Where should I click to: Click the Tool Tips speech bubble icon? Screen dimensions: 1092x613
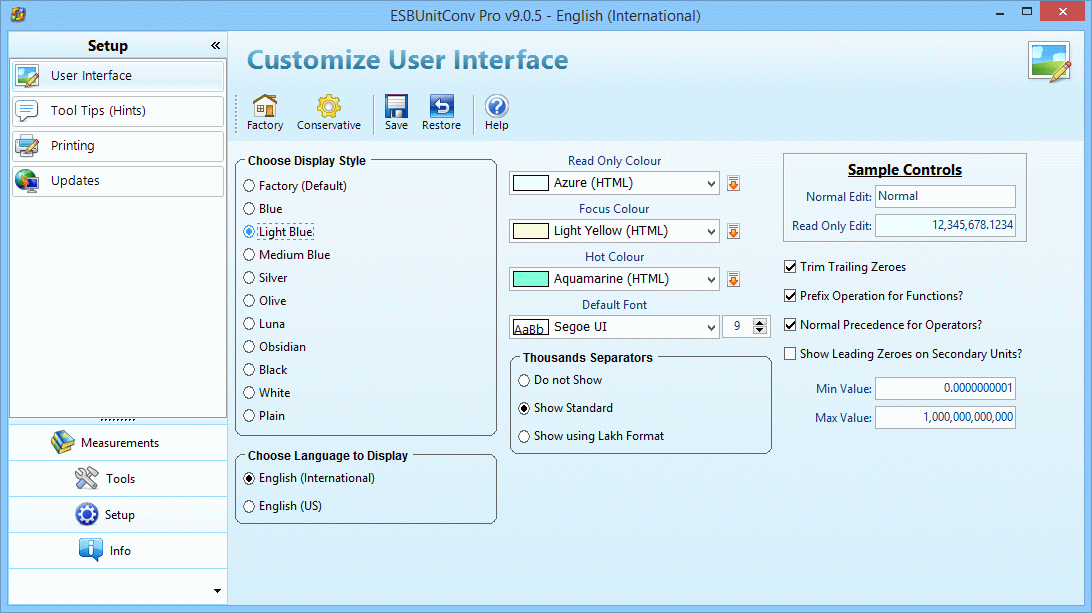(27, 111)
